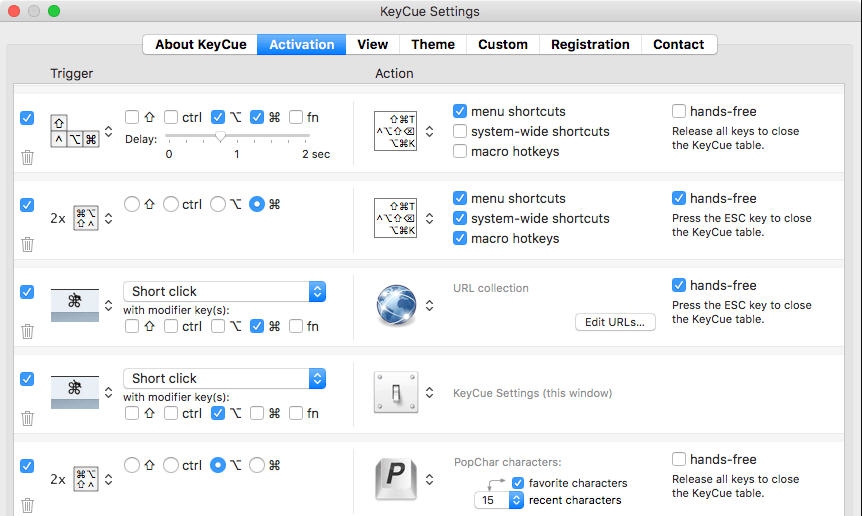Select shift radio button in second row
The height and width of the screenshot is (516, 862).
132,204
